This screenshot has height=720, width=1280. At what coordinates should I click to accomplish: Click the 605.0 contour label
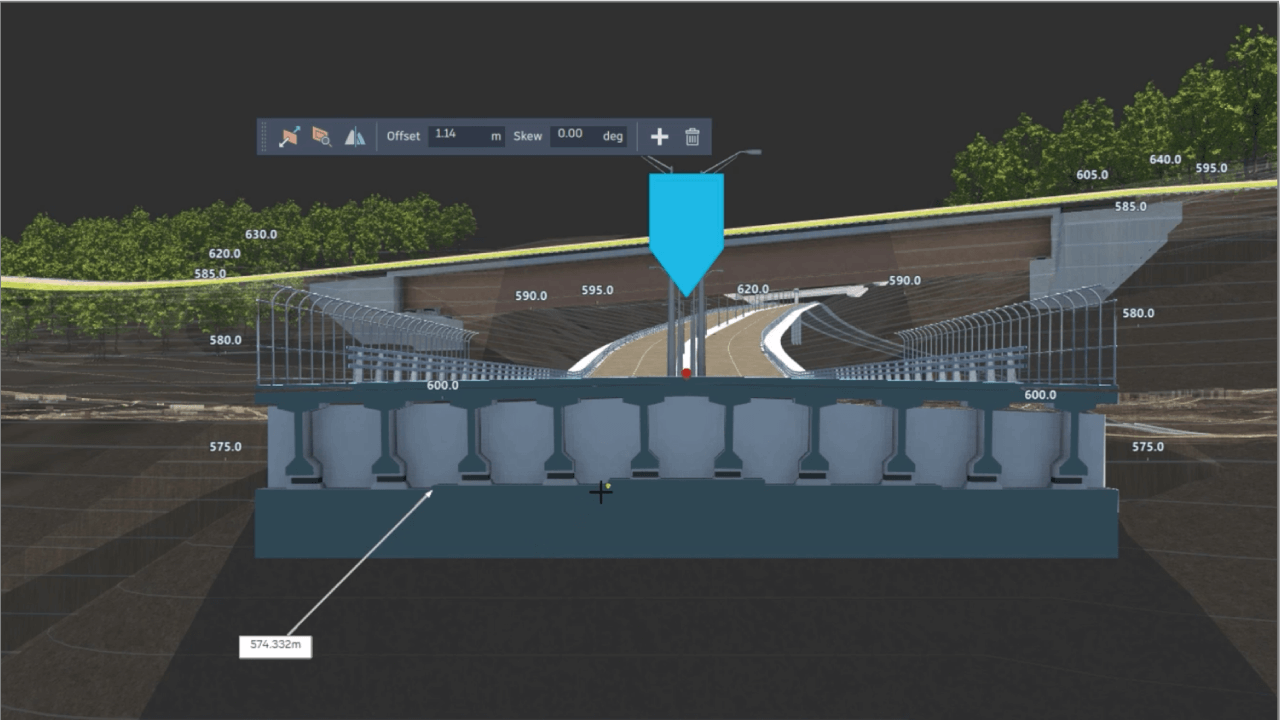(x=1092, y=175)
